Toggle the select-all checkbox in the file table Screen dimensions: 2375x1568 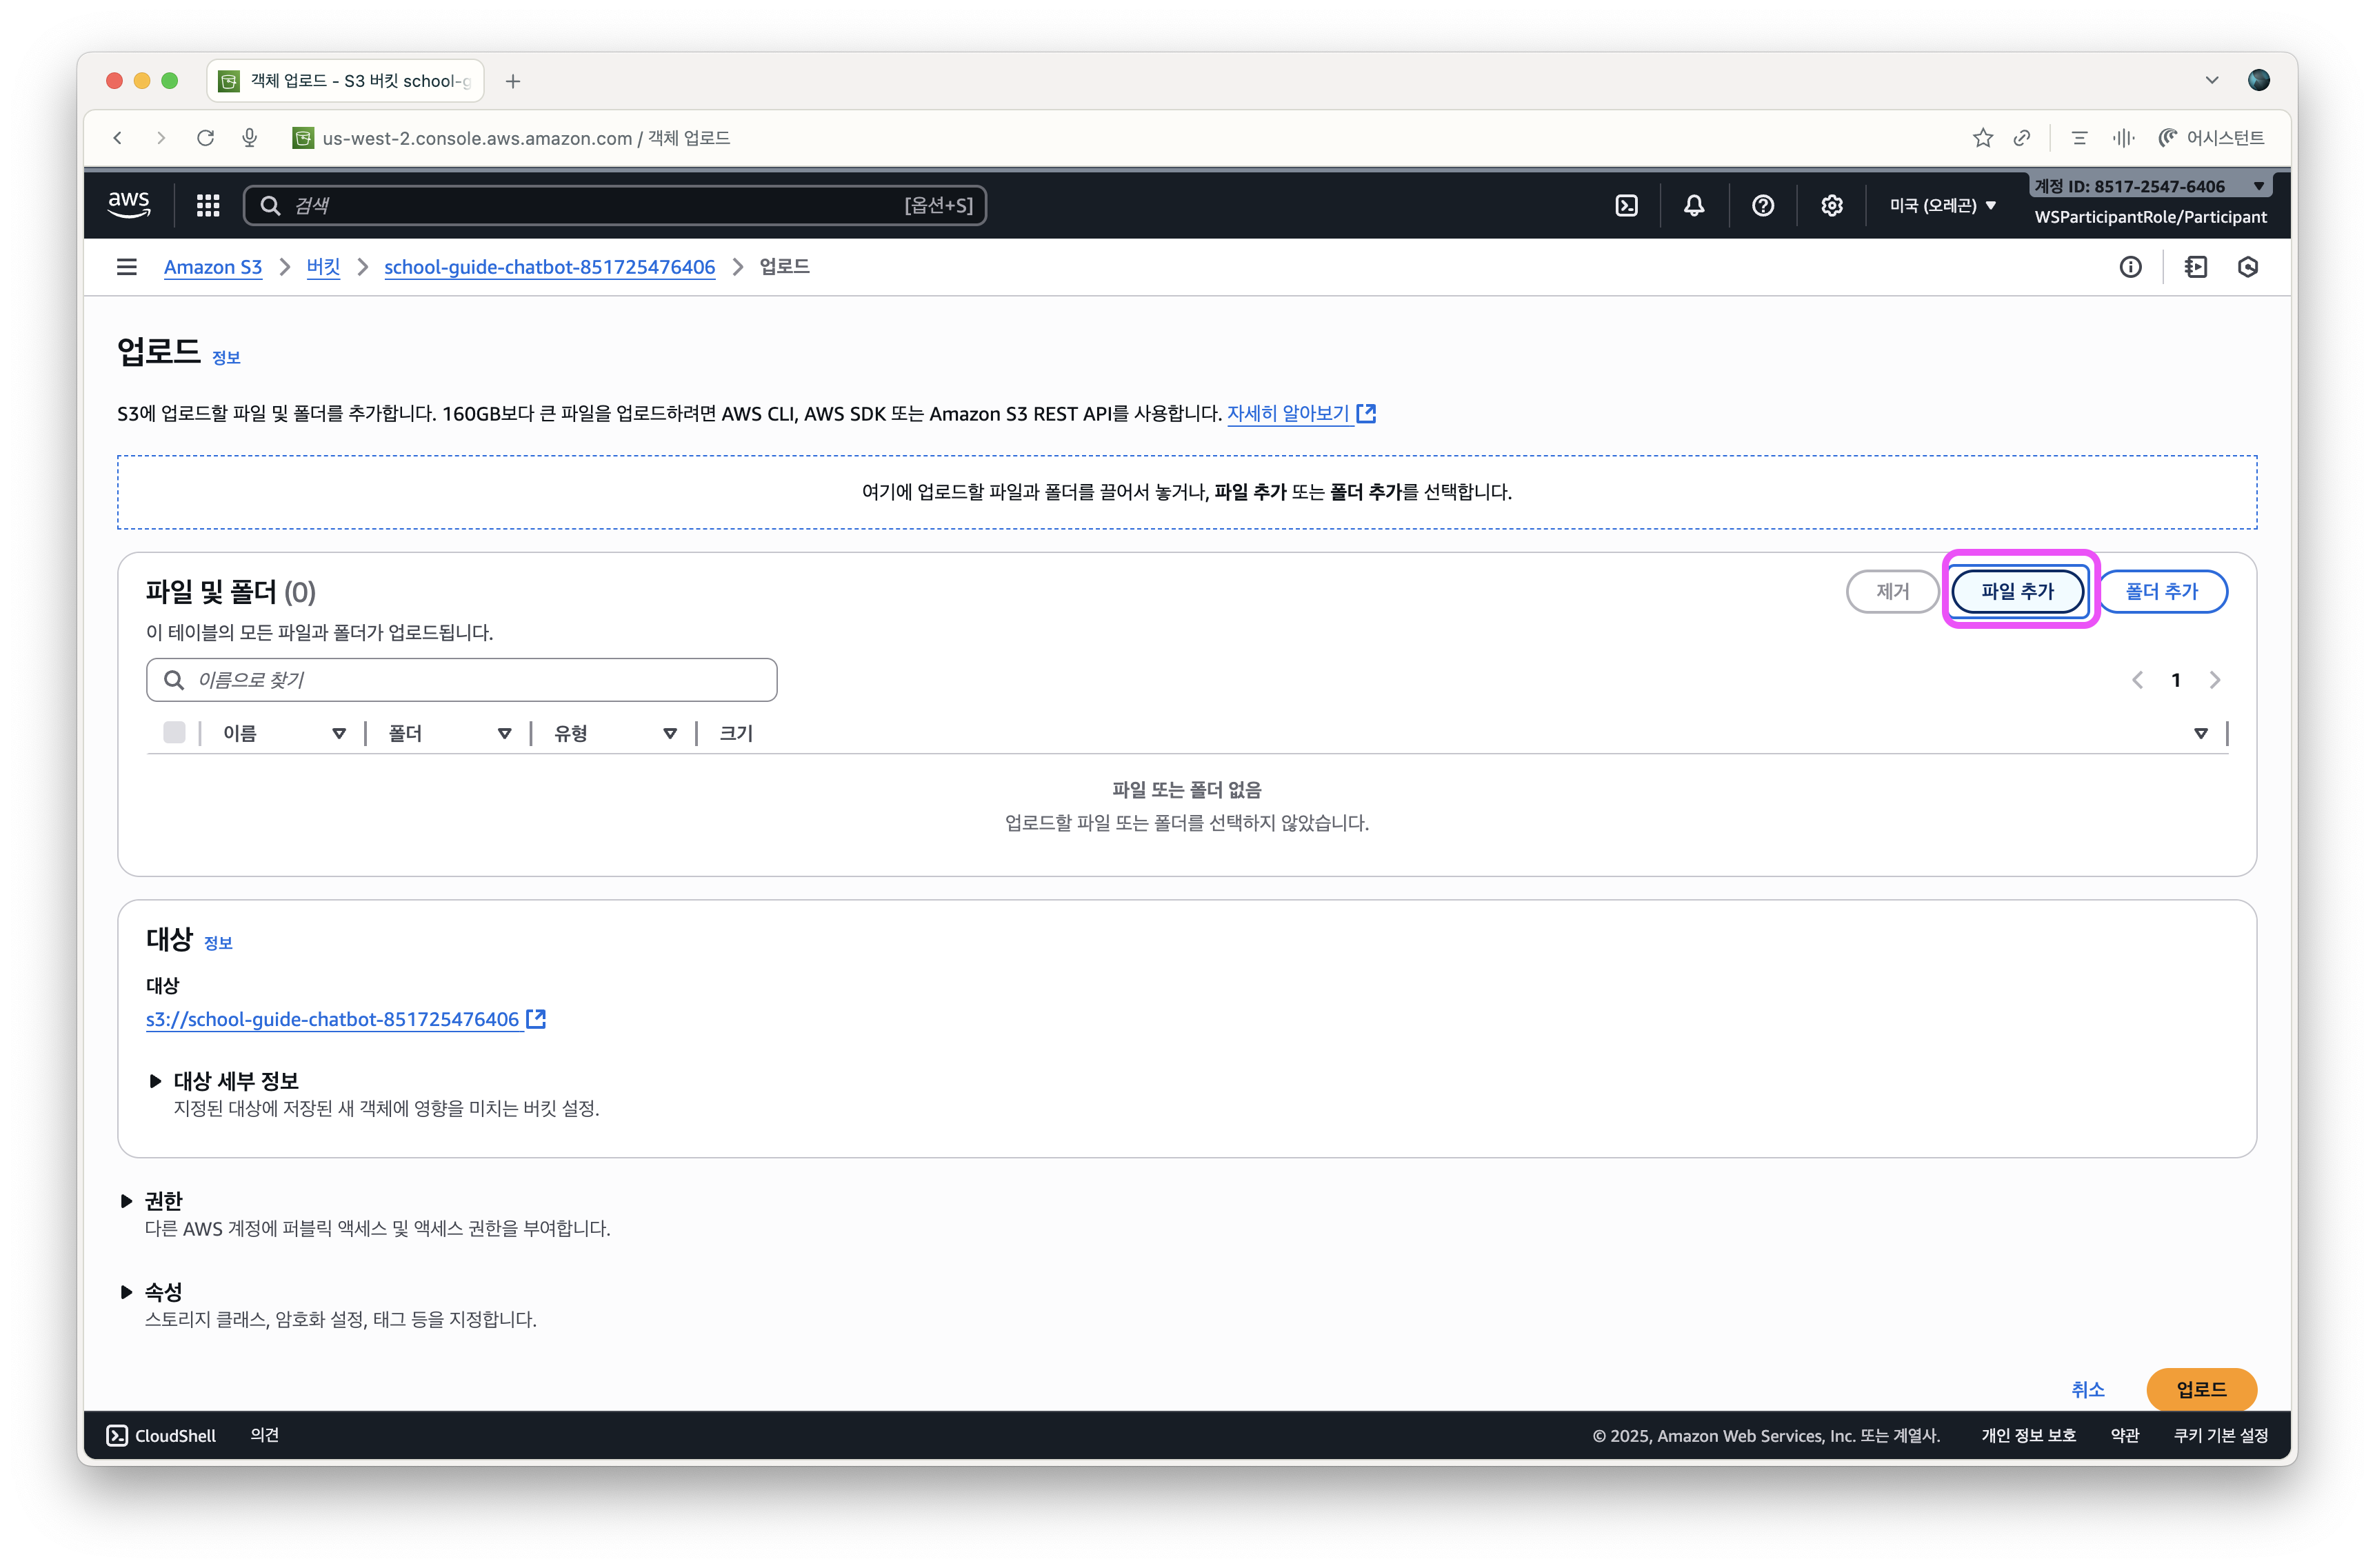point(174,733)
